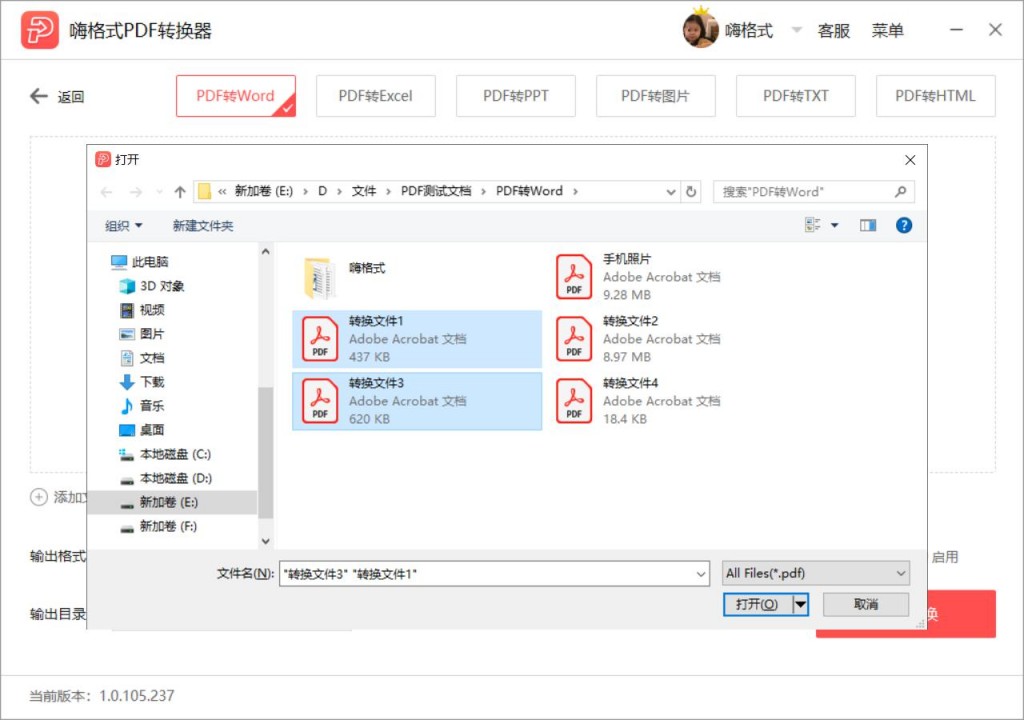Click the change view layout icon

(x=812, y=225)
